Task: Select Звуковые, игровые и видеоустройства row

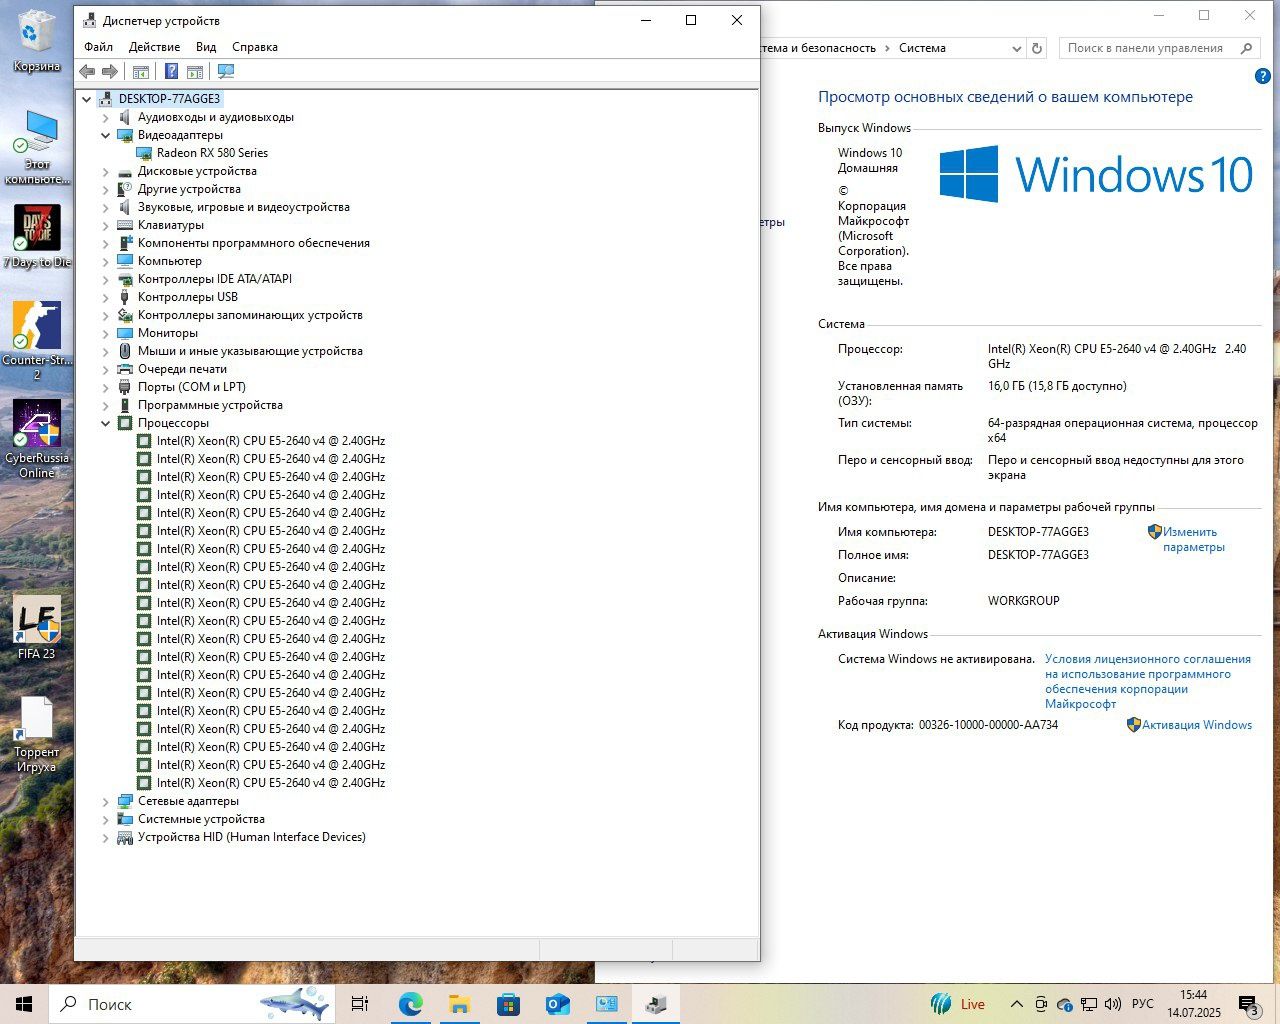Action: (244, 207)
